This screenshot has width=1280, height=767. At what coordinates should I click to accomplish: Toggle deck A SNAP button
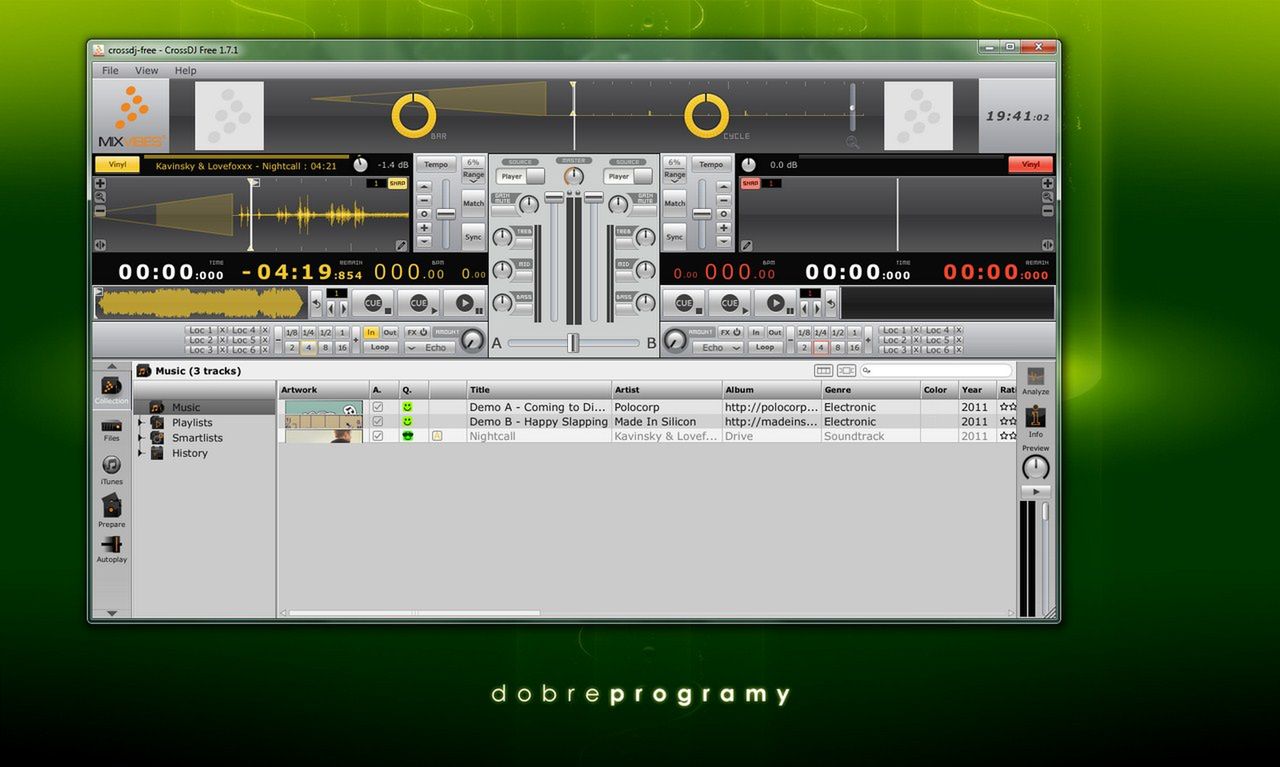click(397, 183)
